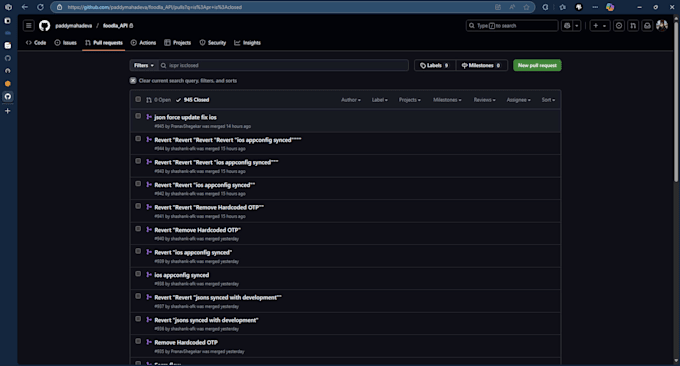Open the notifications inbox icon
680x366 pixels.
click(647, 26)
